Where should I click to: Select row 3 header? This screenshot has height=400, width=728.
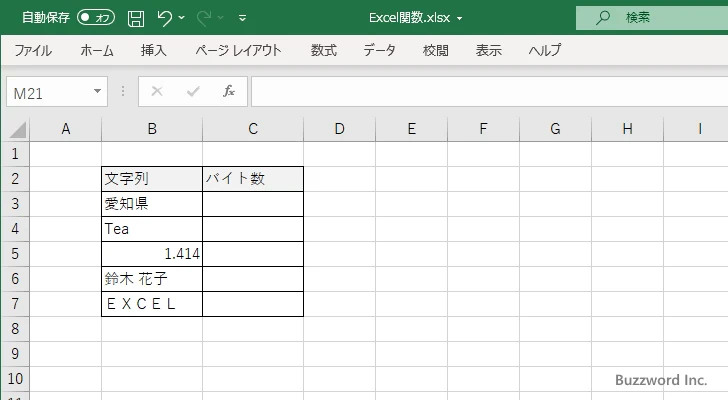15,204
